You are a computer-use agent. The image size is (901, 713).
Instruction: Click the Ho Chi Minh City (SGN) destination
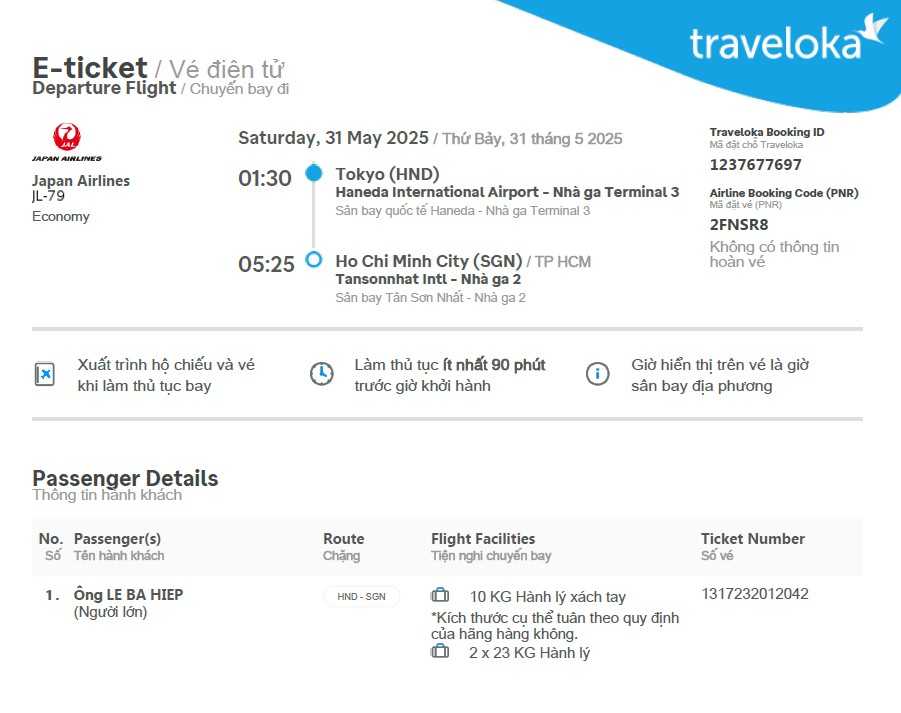(429, 261)
